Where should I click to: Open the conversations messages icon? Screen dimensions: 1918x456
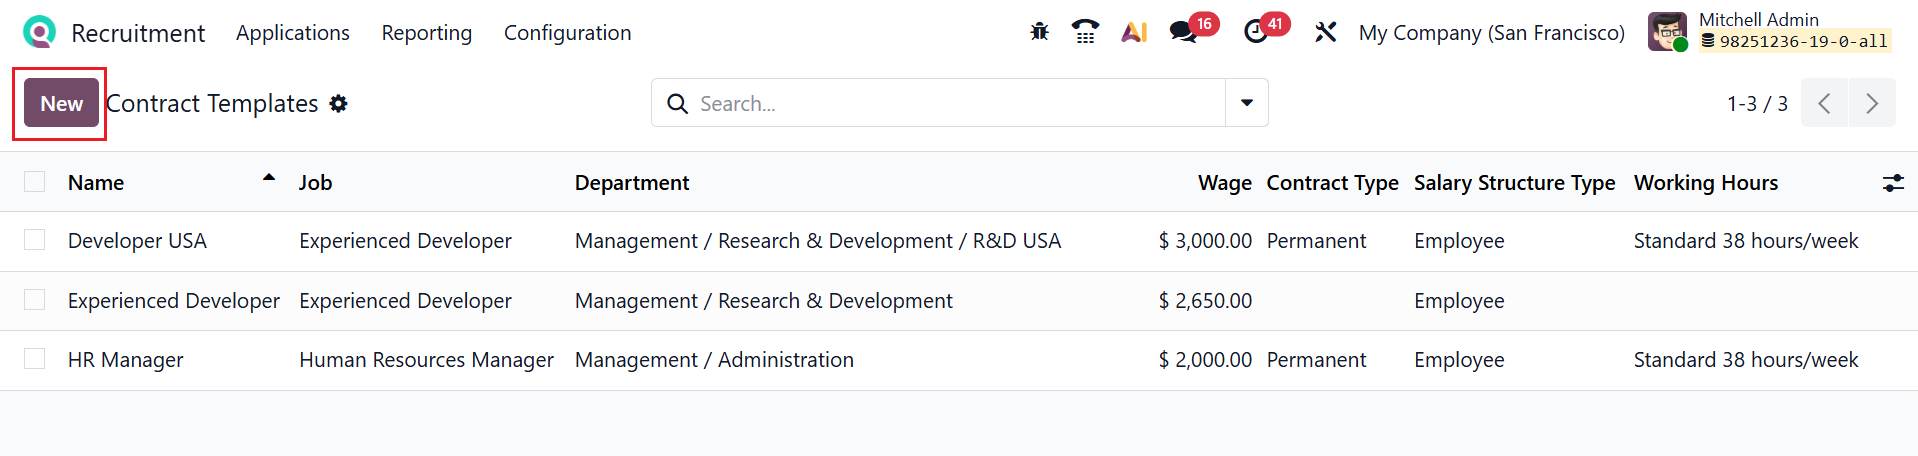click(x=1184, y=32)
